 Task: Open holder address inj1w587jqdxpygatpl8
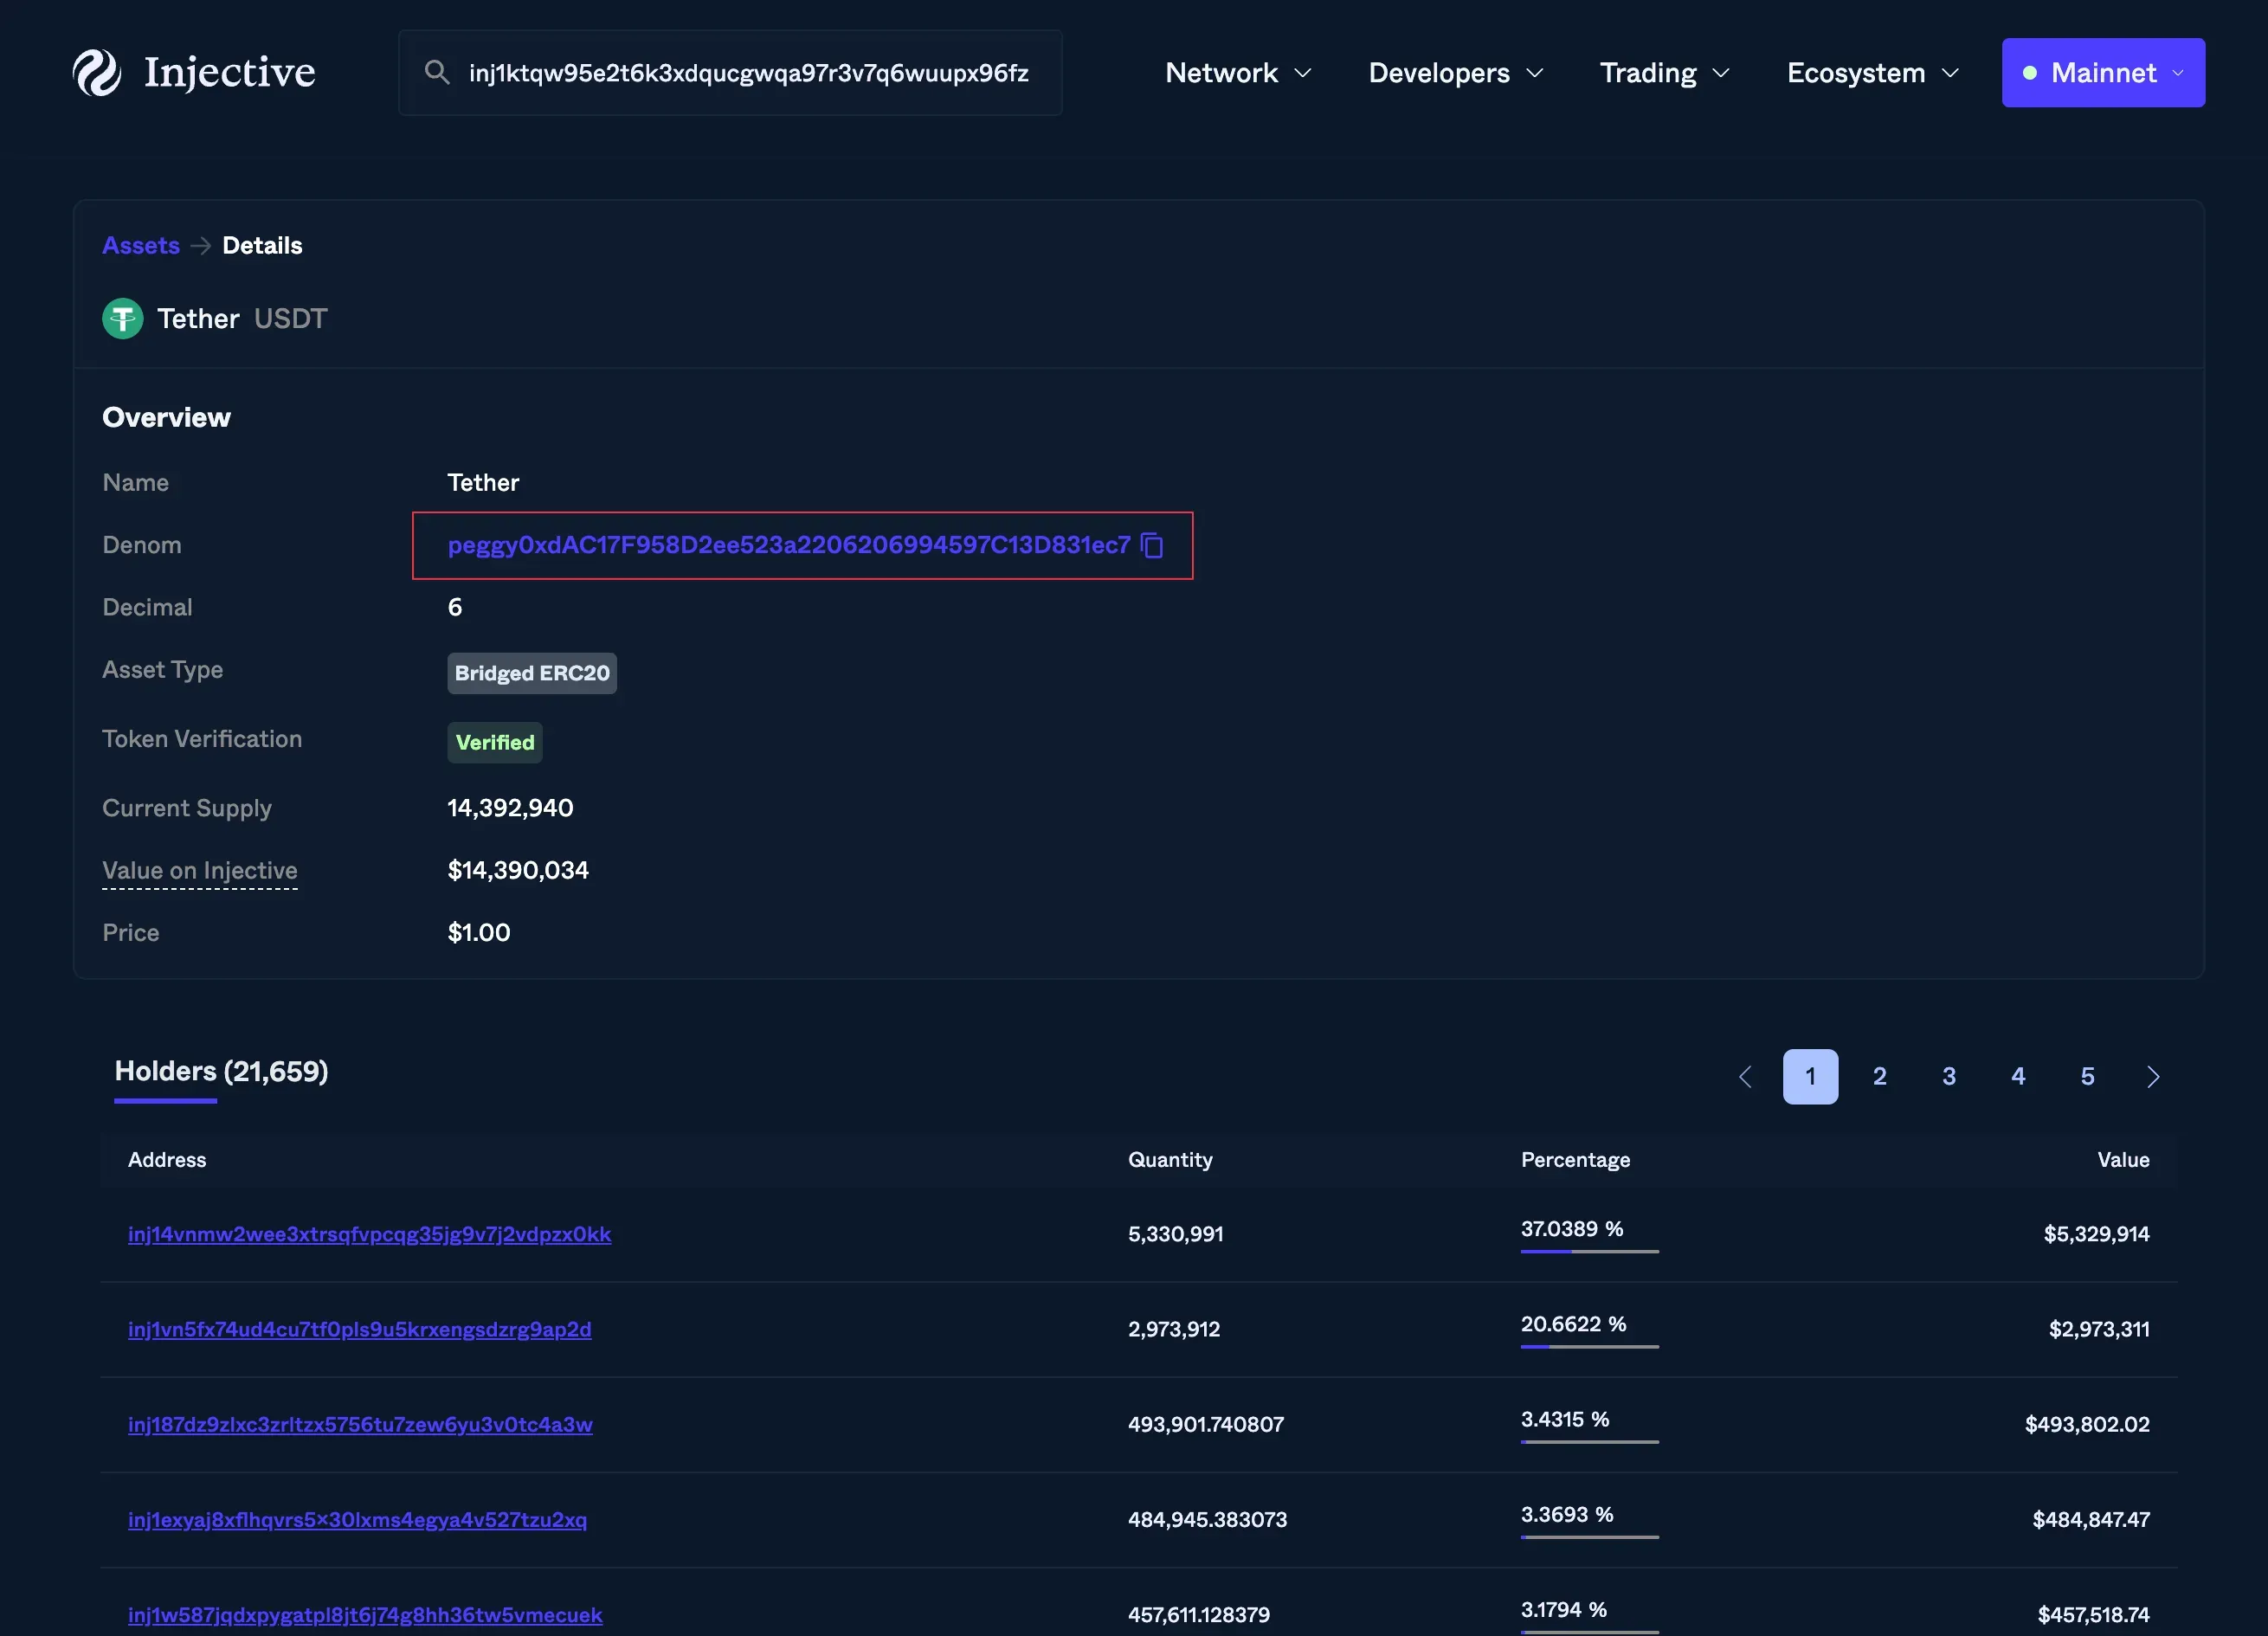pyautogui.click(x=365, y=1614)
